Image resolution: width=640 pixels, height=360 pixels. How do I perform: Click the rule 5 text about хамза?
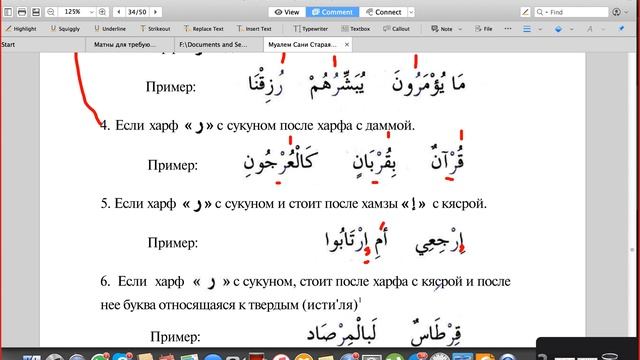tap(294, 203)
